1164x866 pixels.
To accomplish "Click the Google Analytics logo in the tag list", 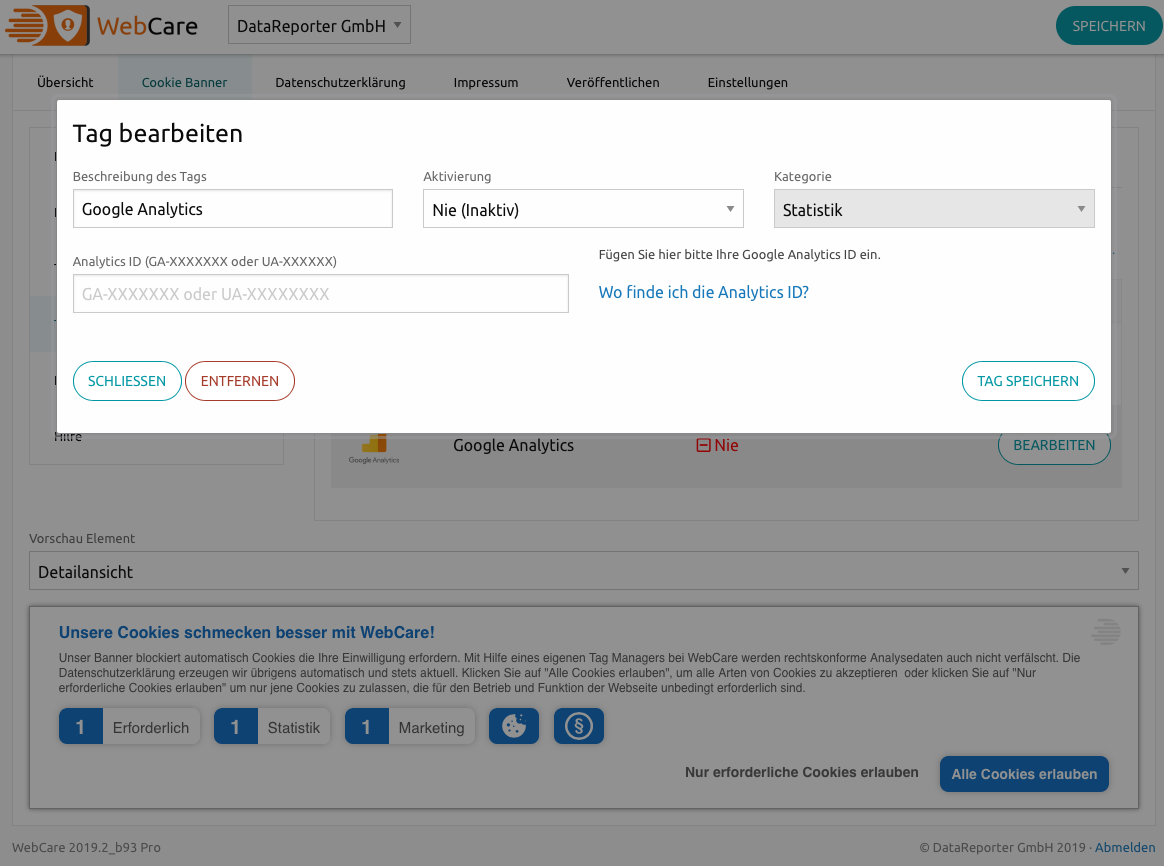I will click(x=374, y=444).
